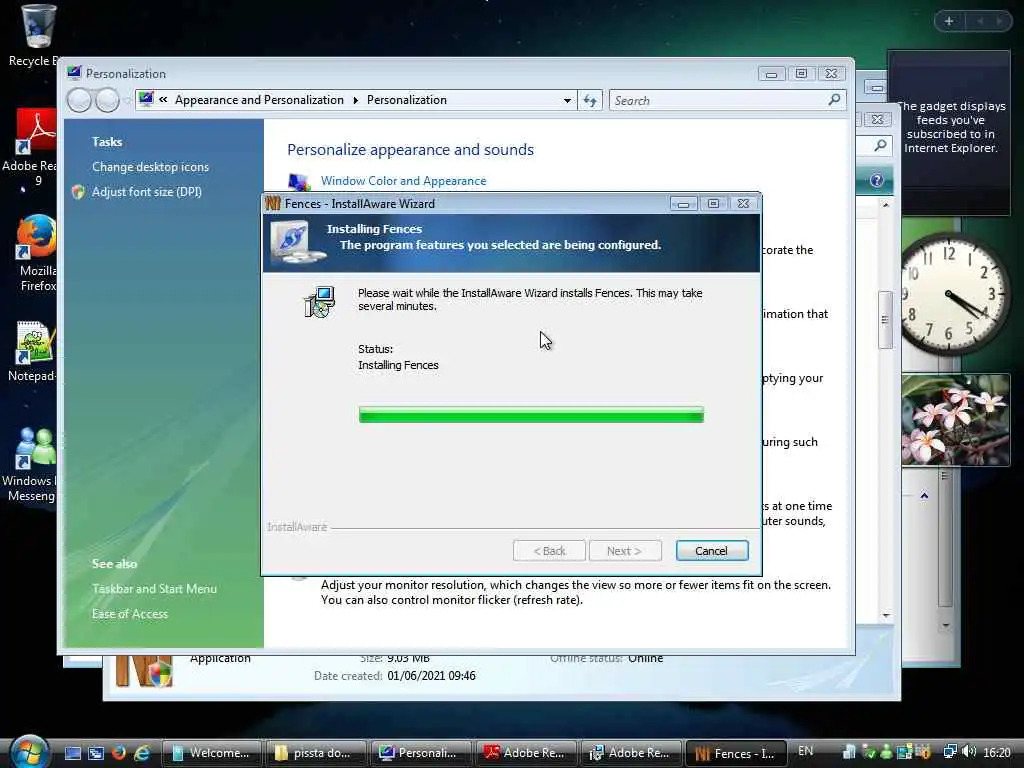Click Appearance and Personalization breadcrumb
Viewport: 1024px width, 768px height.
tap(259, 100)
